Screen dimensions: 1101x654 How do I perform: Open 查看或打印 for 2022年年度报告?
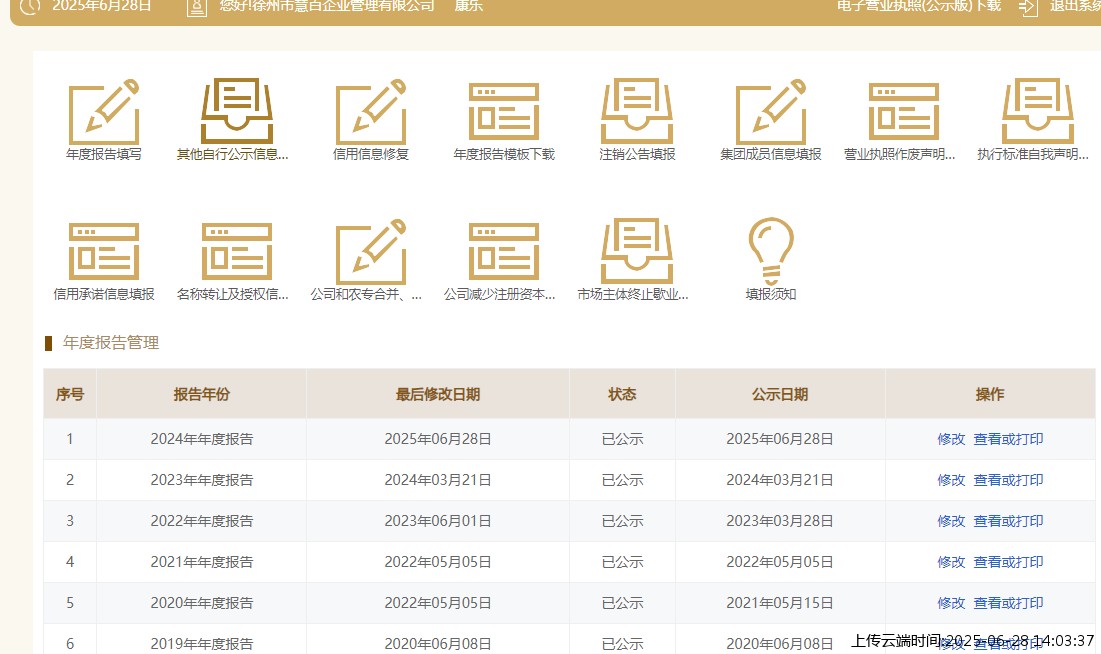(1008, 521)
